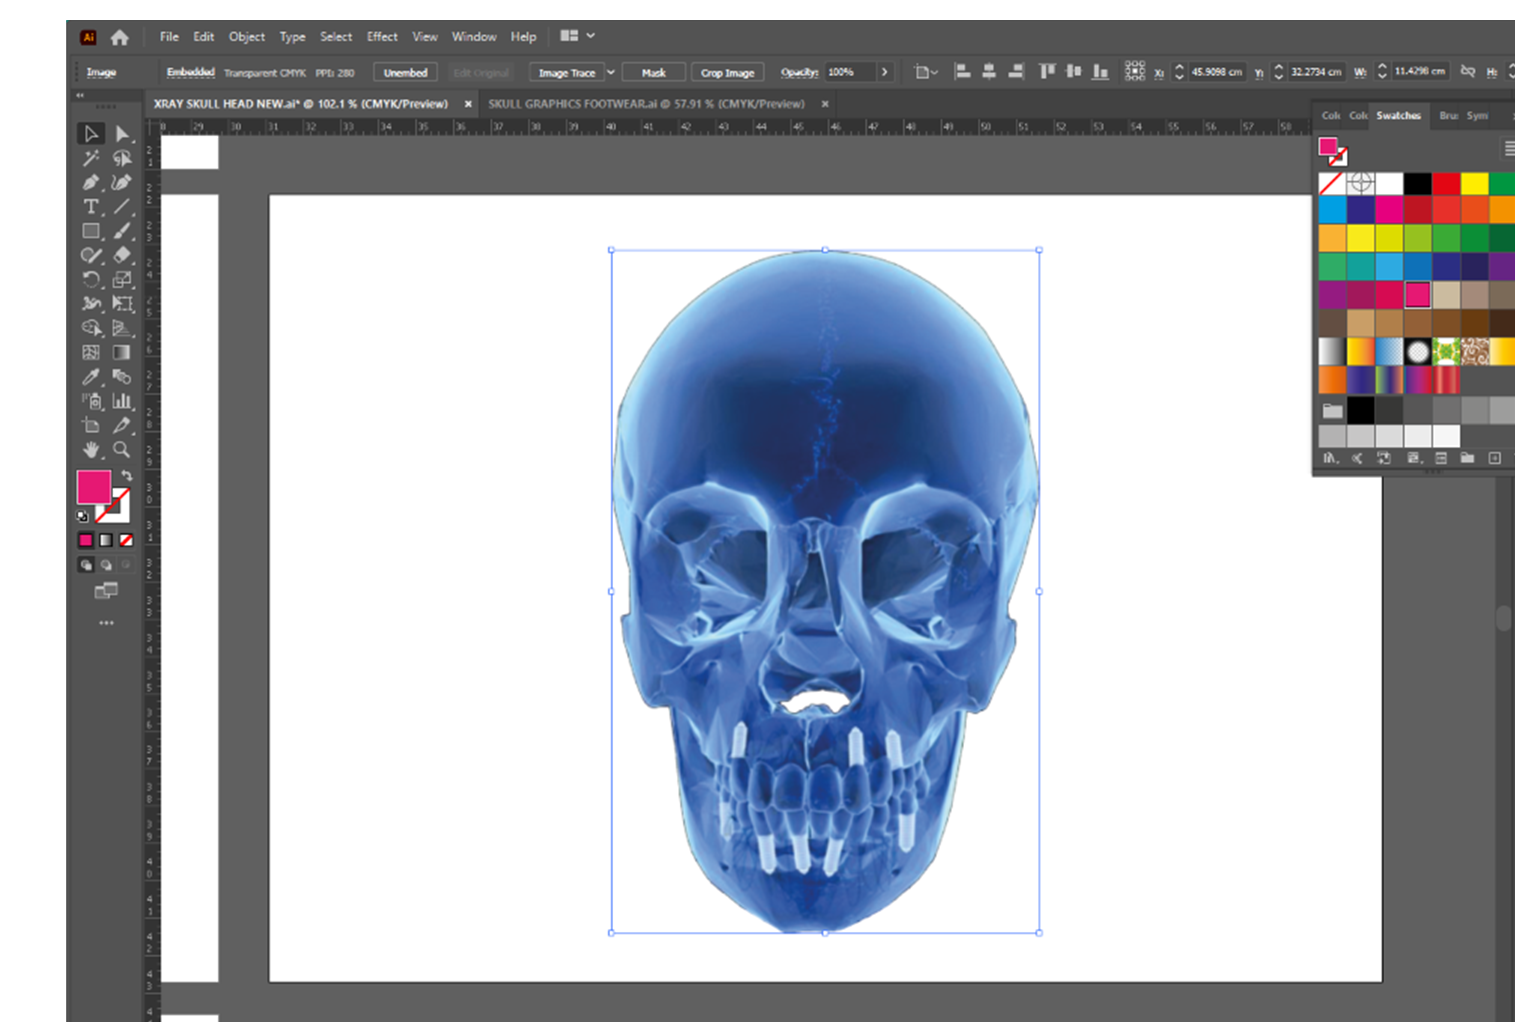1515x1022 pixels.
Task: Select the Hand tool
Action: (91, 450)
